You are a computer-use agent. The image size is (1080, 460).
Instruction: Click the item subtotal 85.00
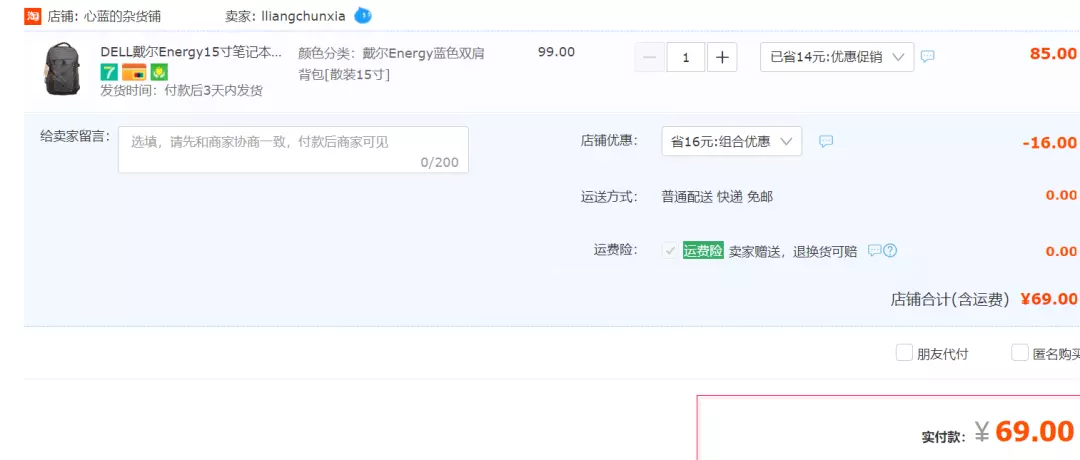point(1052,54)
